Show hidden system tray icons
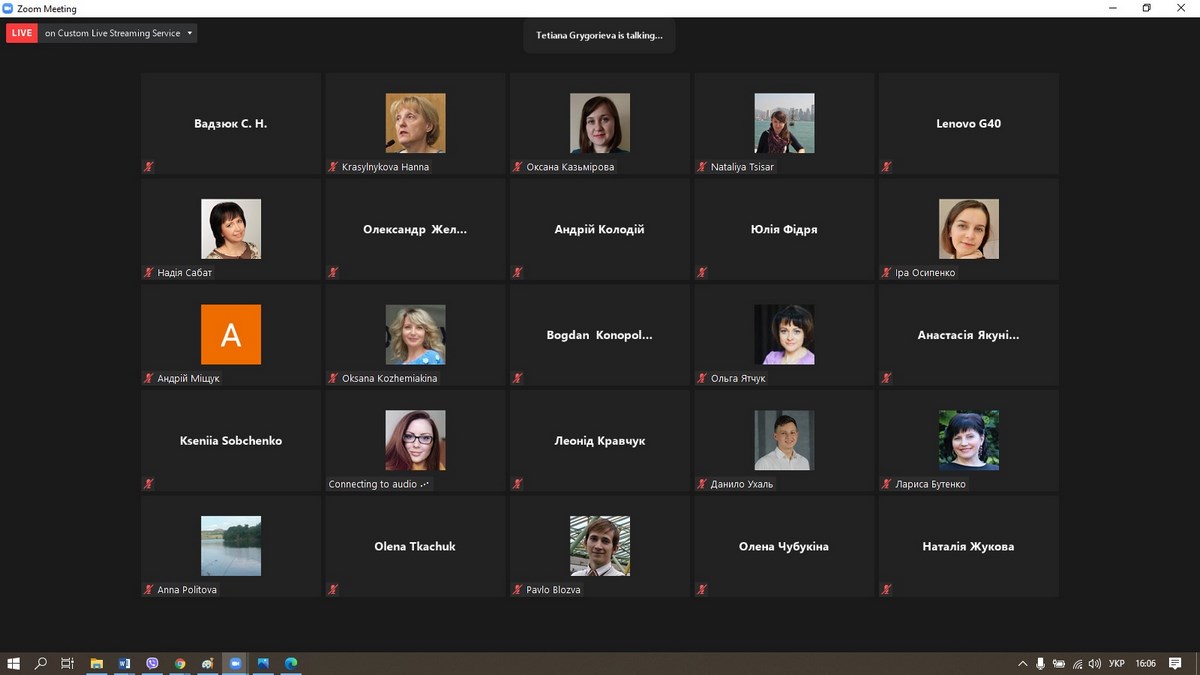1200x675 pixels. pyautogui.click(x=1022, y=663)
